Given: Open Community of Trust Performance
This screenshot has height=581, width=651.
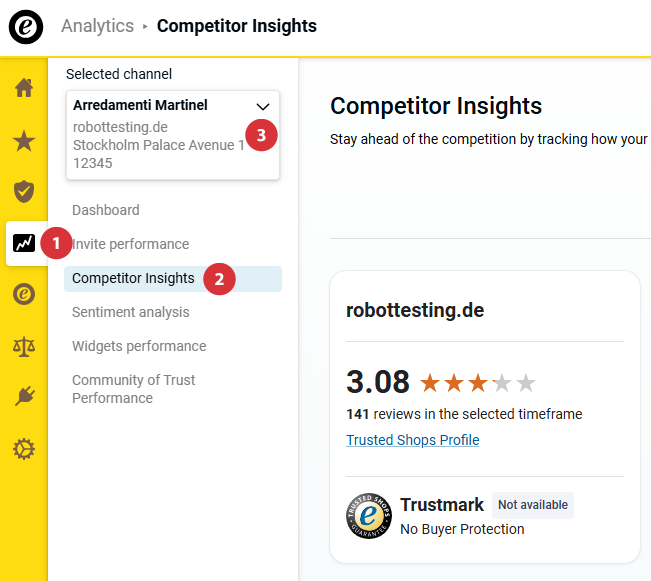Looking at the screenshot, I should click(x=133, y=389).
